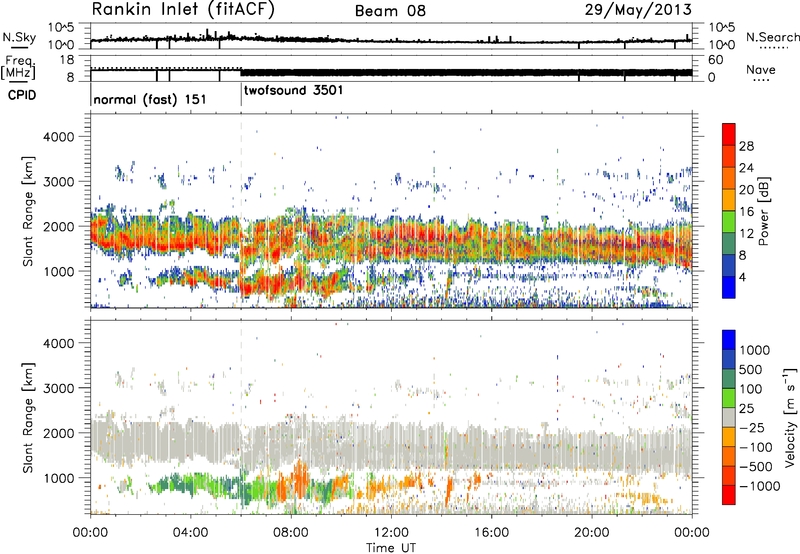The width and height of the screenshot is (800, 554).
Task: Click the '12:00' time axis tick
Action: point(391,533)
